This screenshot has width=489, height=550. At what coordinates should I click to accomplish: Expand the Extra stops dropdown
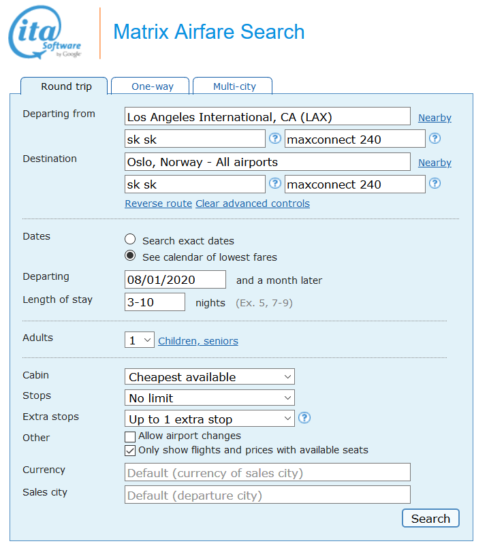pyautogui.click(x=209, y=419)
